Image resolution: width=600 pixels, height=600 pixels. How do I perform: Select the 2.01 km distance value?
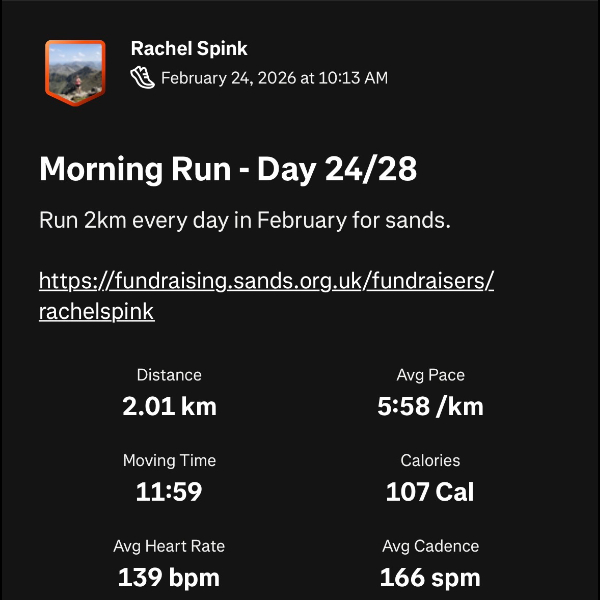tap(169, 406)
